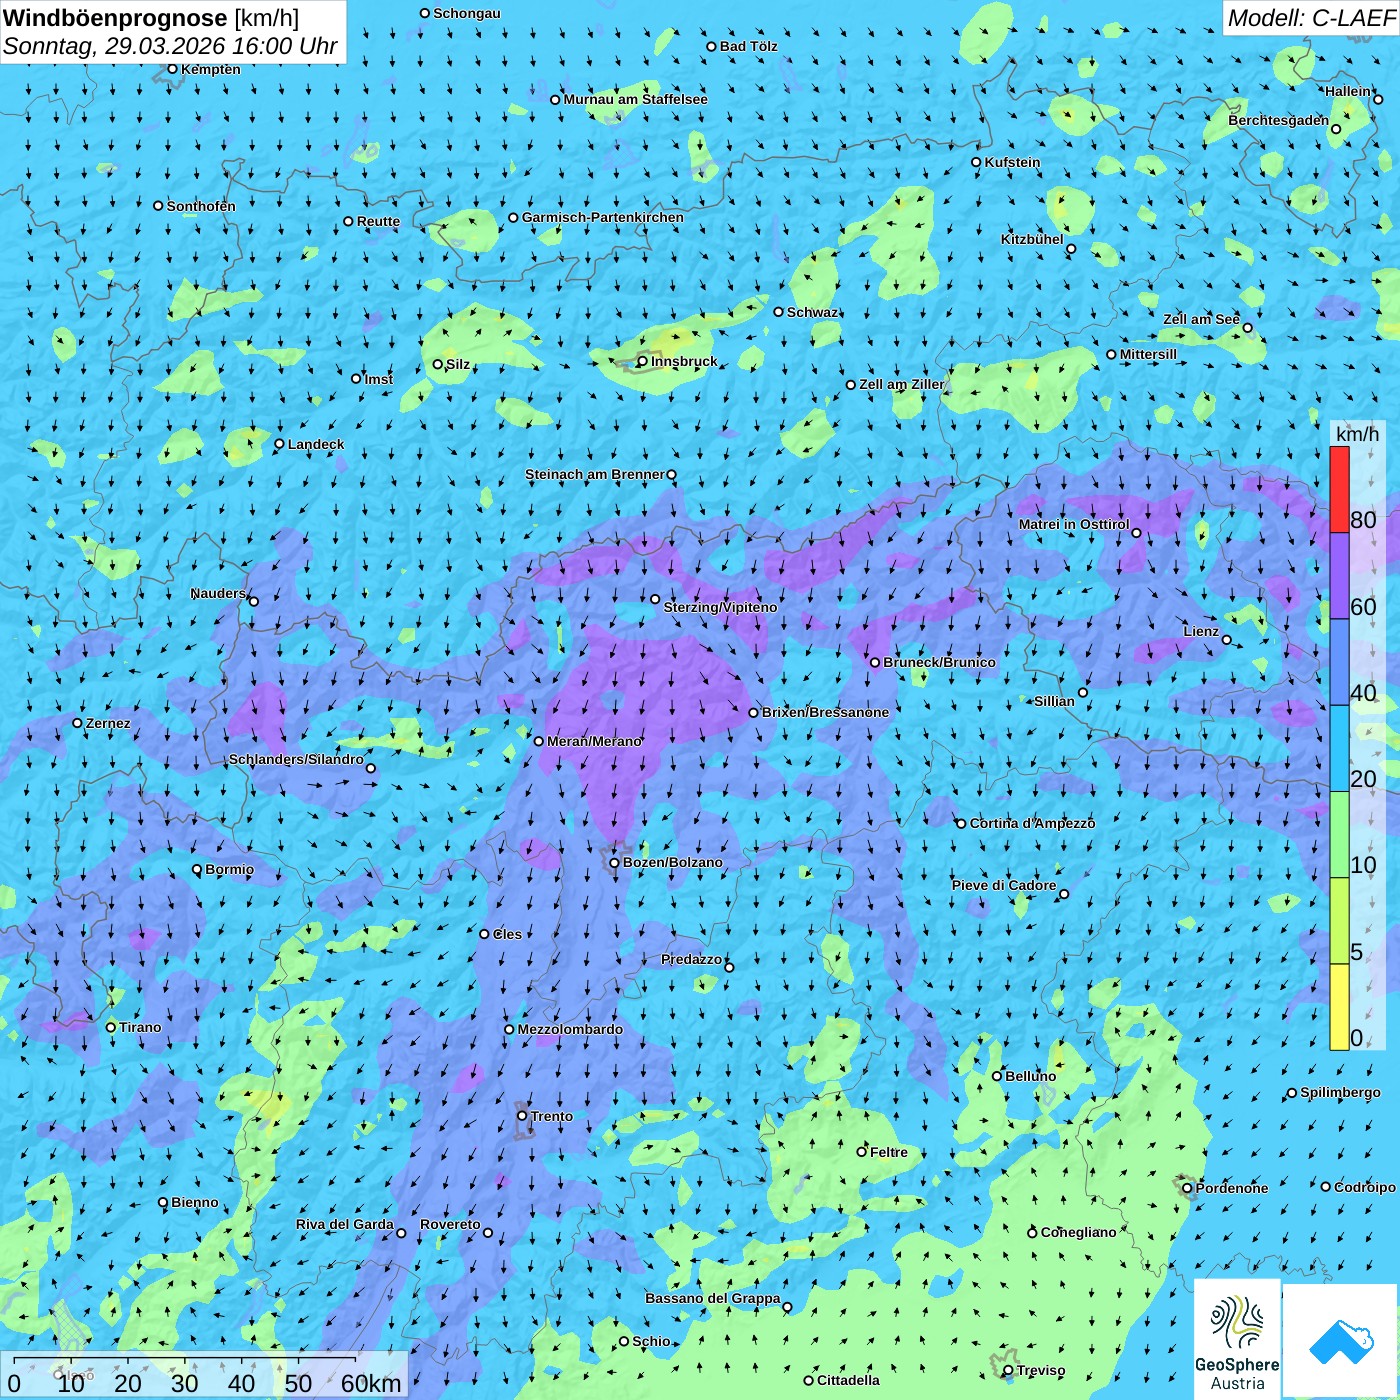Click the Kempten label
Image resolution: width=1400 pixels, height=1400 pixels.
(211, 69)
